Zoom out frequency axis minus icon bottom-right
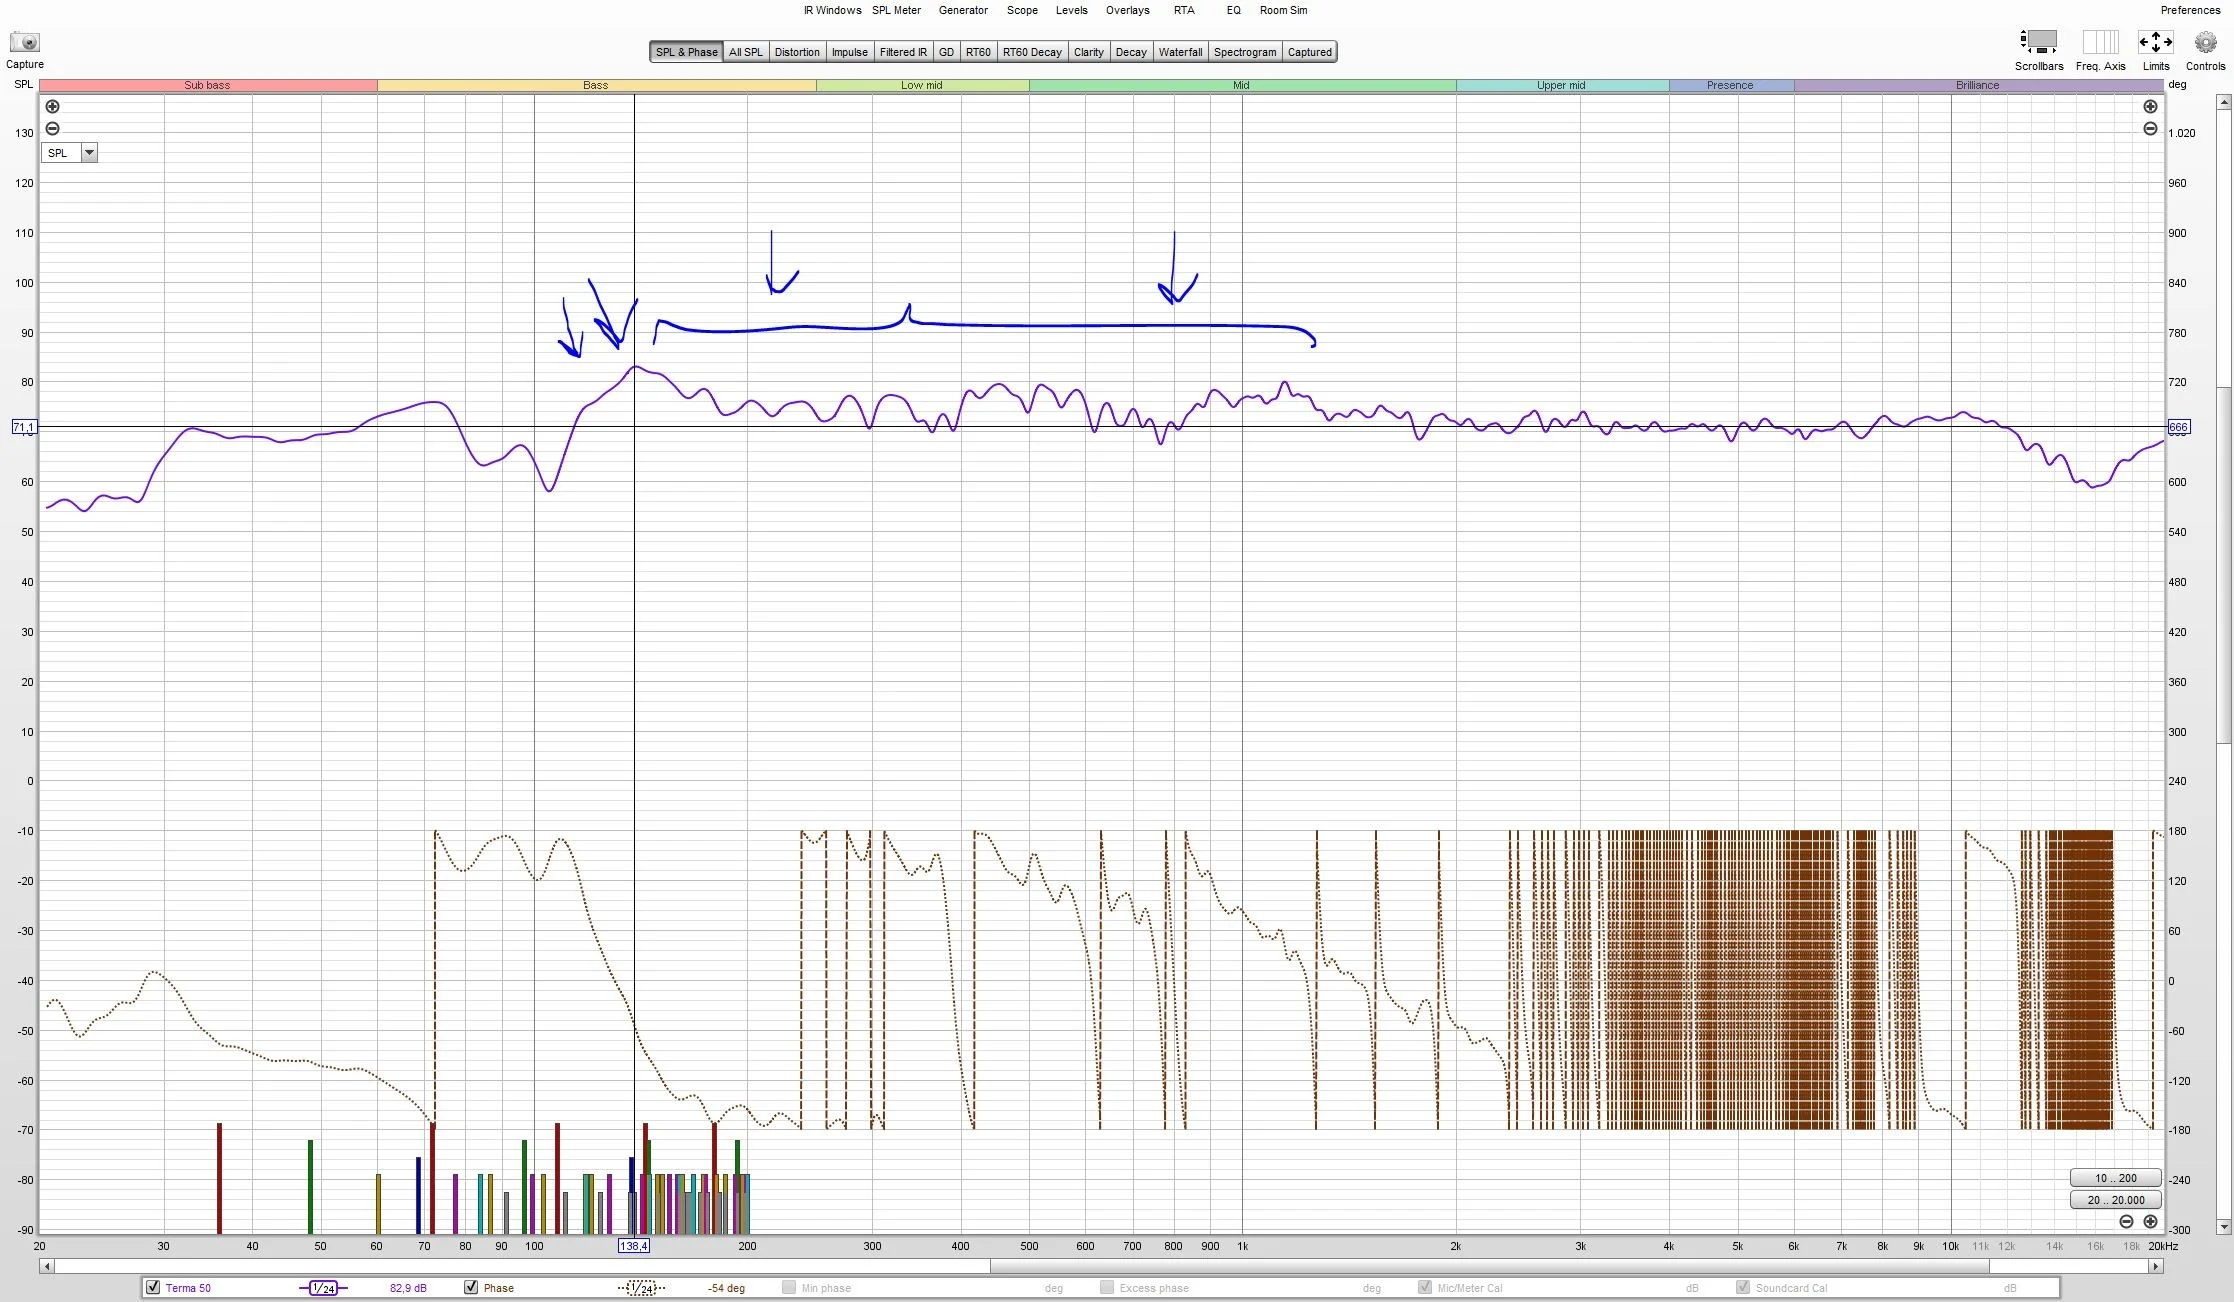Viewport: 2234px width, 1302px height. pyautogui.click(x=2126, y=1222)
